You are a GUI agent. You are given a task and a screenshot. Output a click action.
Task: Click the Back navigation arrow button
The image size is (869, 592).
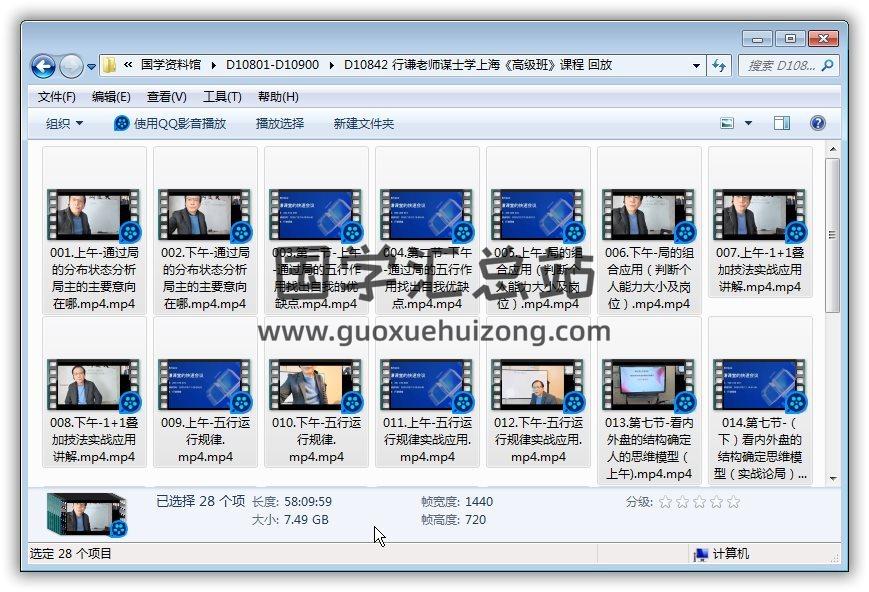pyautogui.click(x=43, y=66)
